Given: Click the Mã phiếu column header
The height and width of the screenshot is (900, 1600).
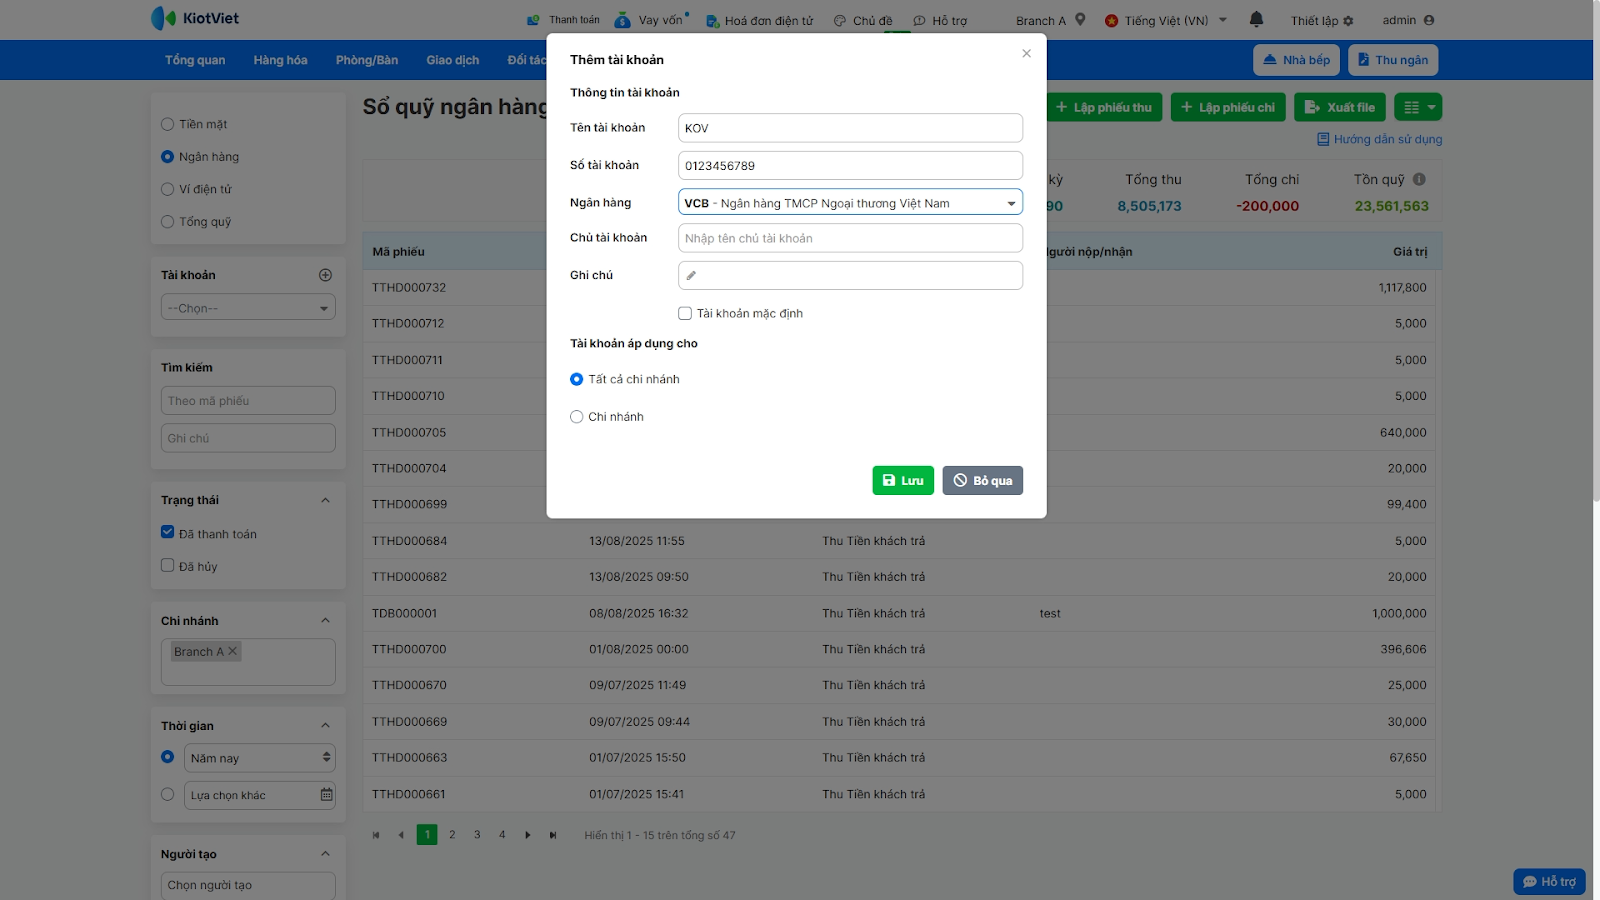Looking at the screenshot, I should pyautogui.click(x=398, y=252).
